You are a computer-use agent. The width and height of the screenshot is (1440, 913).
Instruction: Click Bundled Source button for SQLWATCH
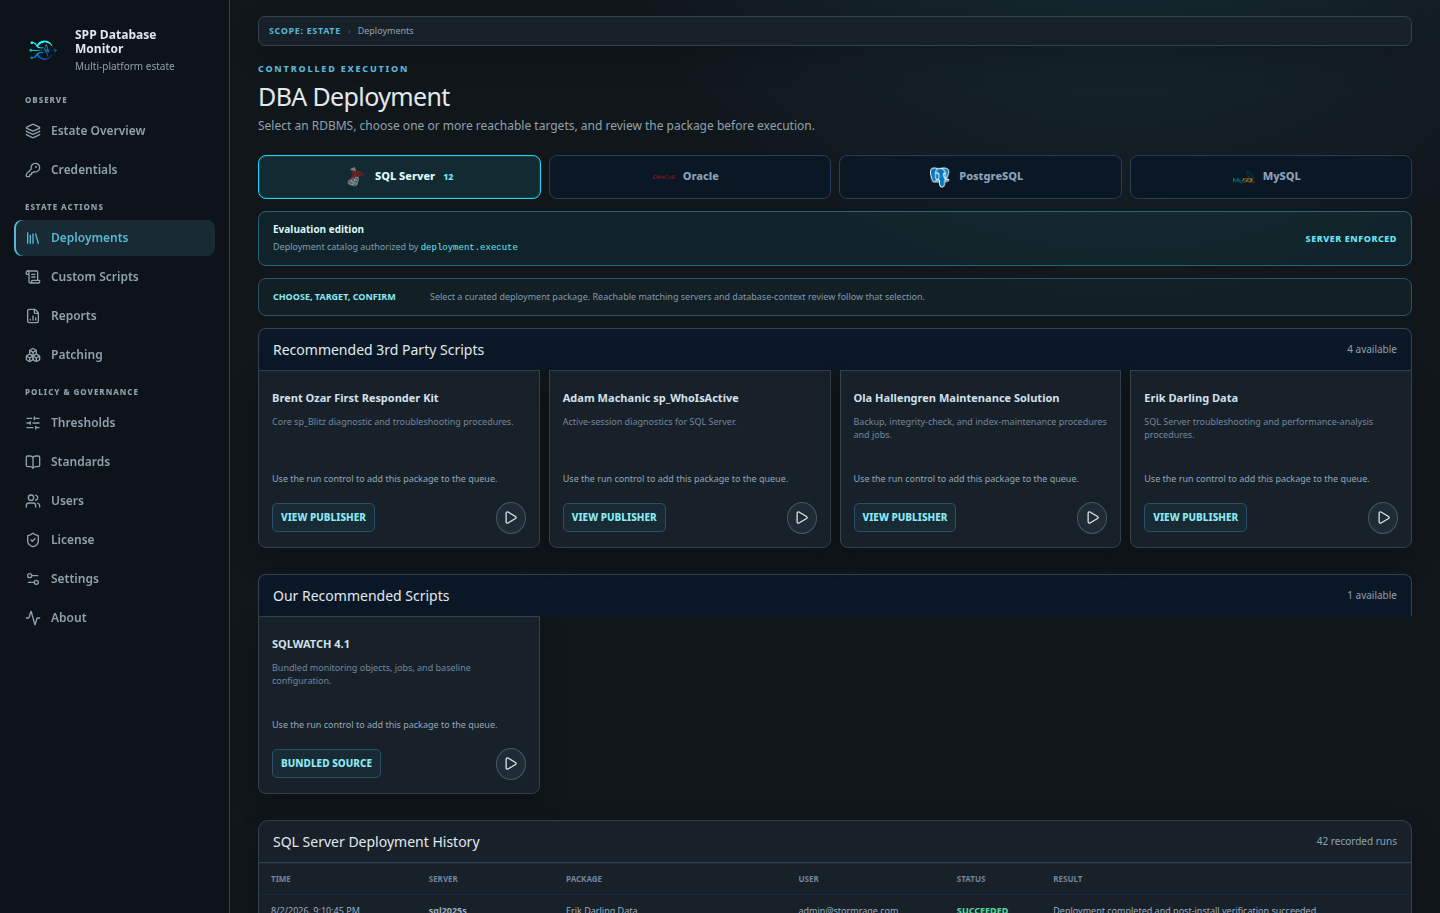326,764
